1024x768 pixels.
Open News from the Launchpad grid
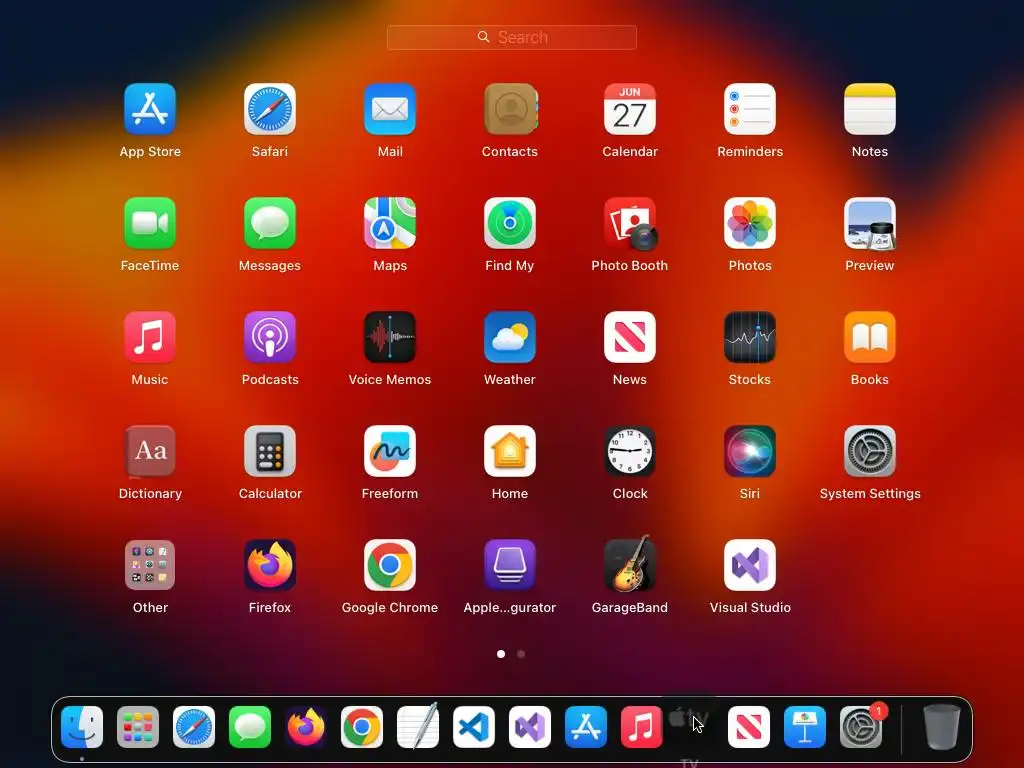click(x=630, y=337)
